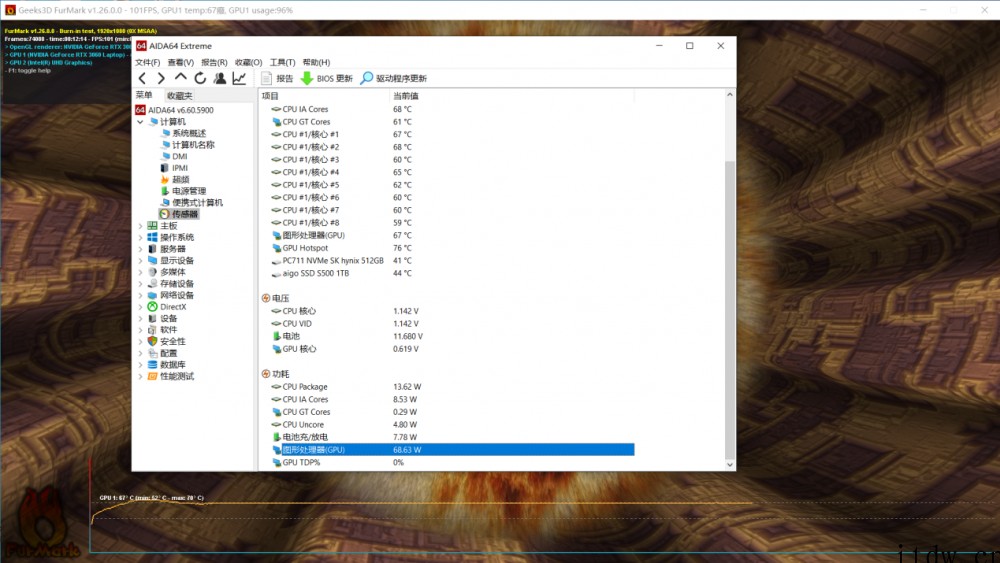The image size is (1000, 563).
Task: Expand the 多媒体 tree node
Action: [x=140, y=272]
